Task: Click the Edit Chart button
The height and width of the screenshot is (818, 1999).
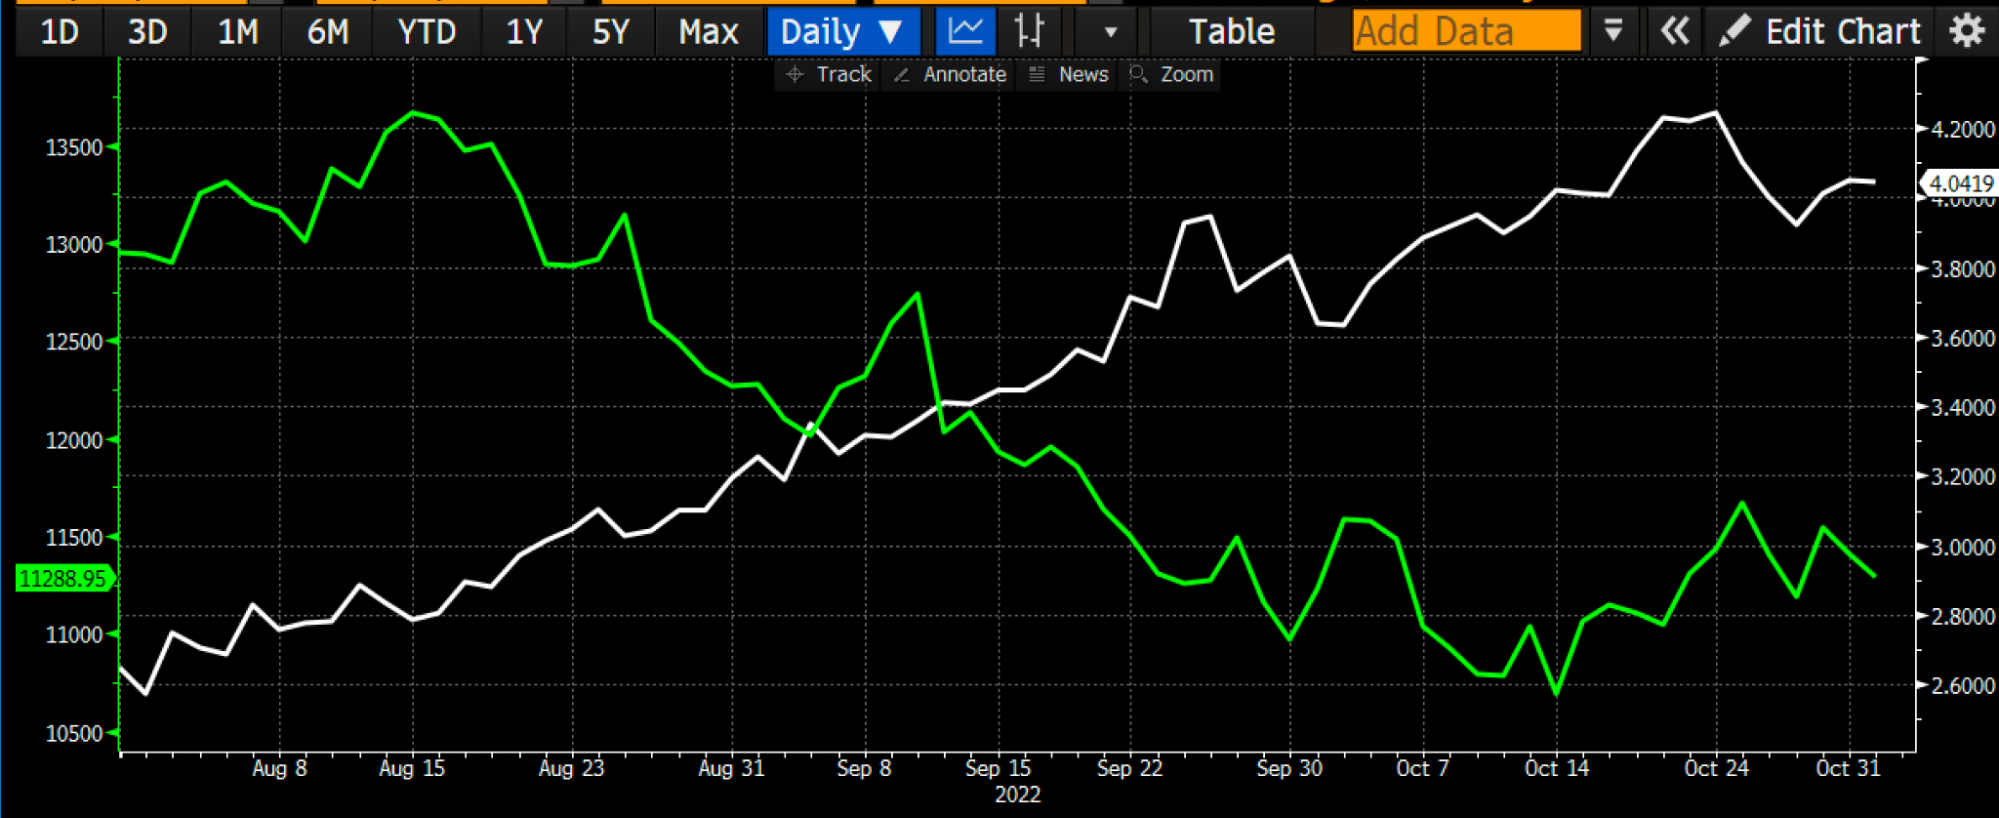Action: tap(1820, 32)
